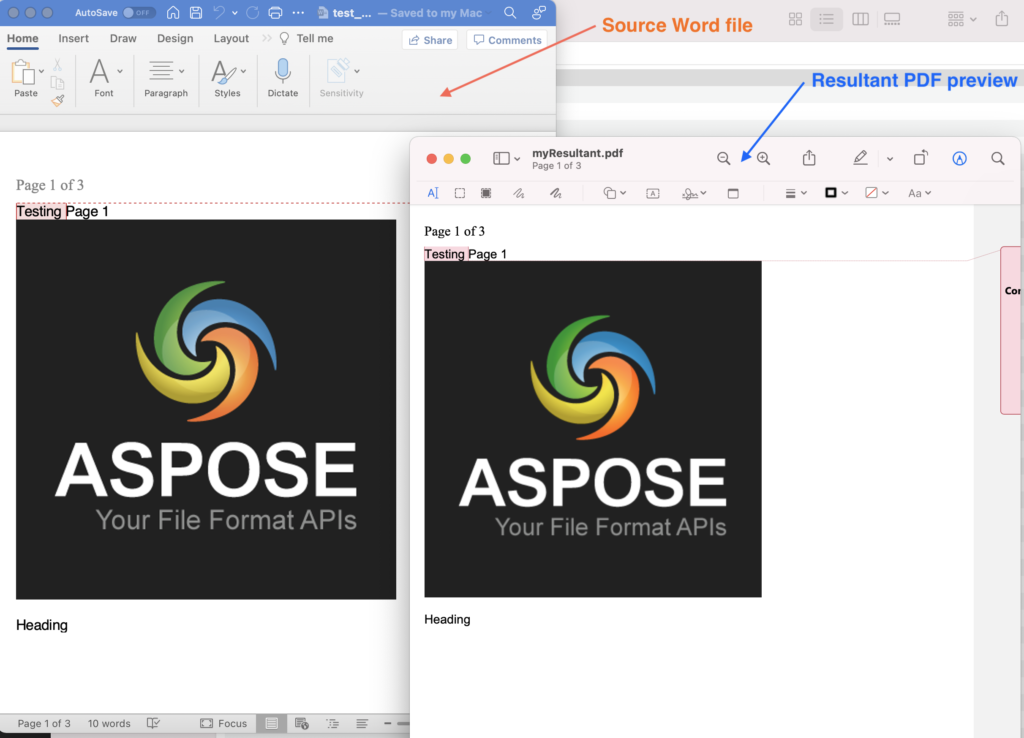Select Print Layout view in Word status bar
Screen dimensions: 1024x738
272,723
